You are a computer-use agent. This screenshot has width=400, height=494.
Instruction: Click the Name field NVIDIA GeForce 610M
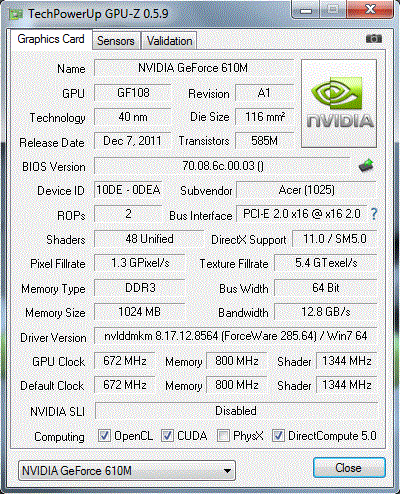(193, 68)
